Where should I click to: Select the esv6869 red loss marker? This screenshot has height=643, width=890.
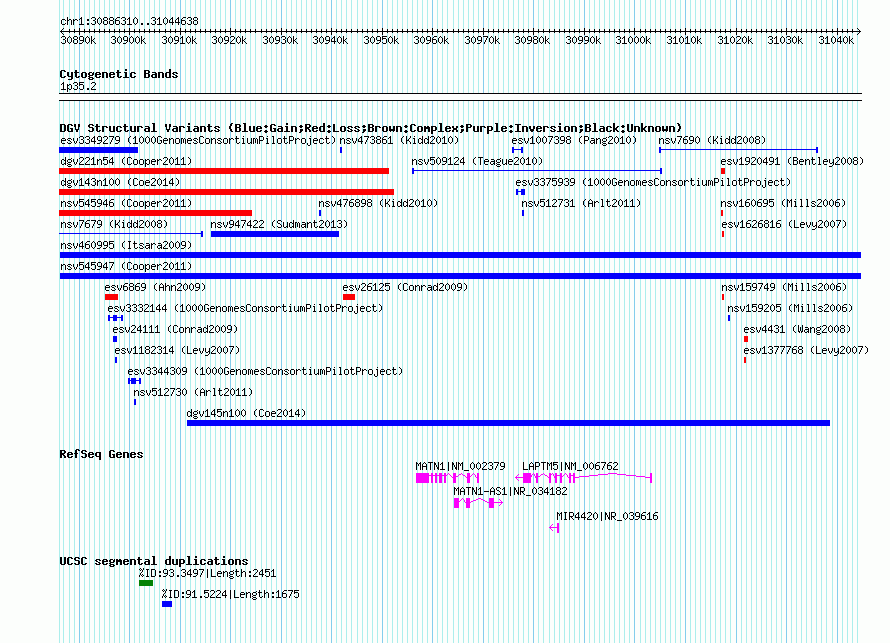pyautogui.click(x=111, y=297)
